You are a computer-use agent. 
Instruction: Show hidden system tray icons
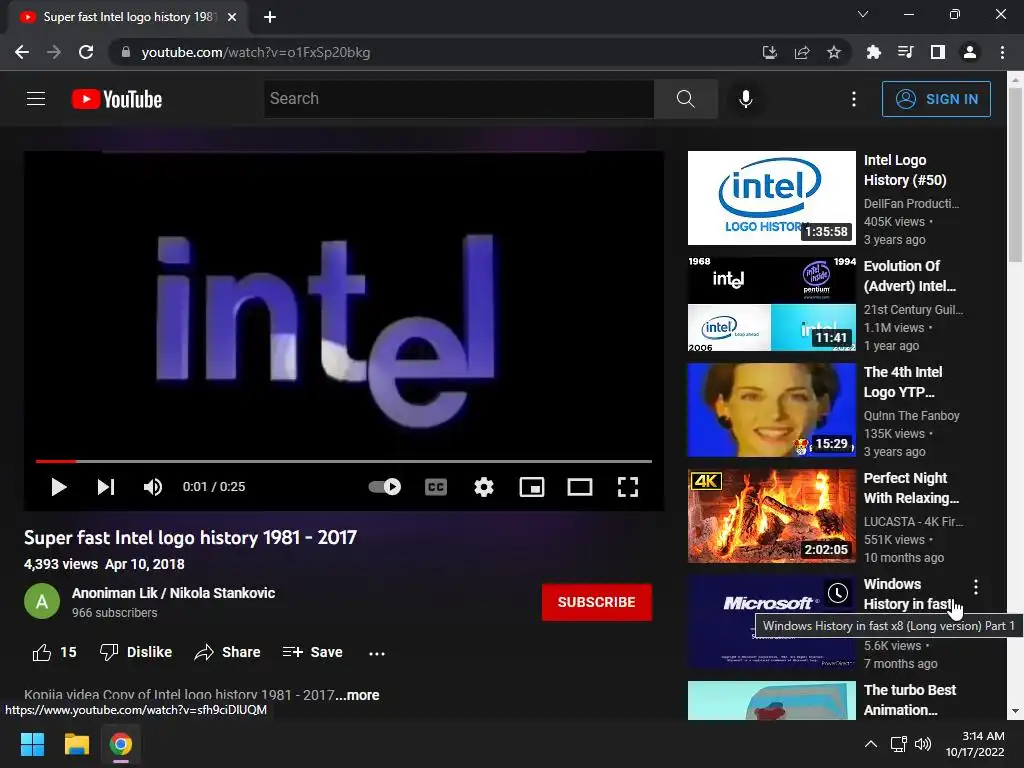[x=871, y=744]
